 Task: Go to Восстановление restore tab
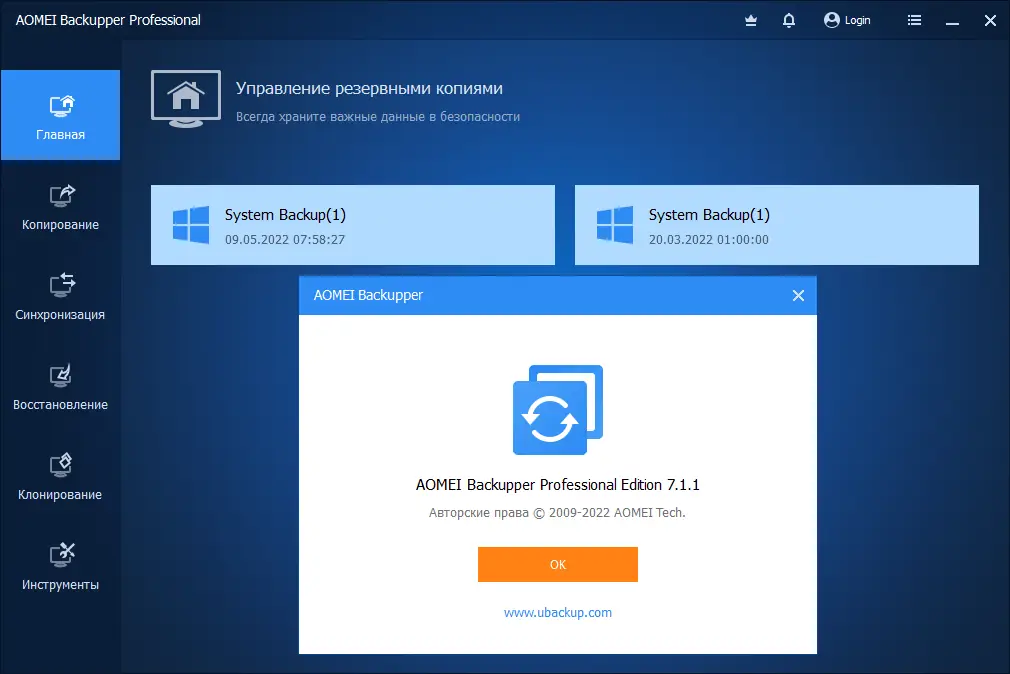61,387
